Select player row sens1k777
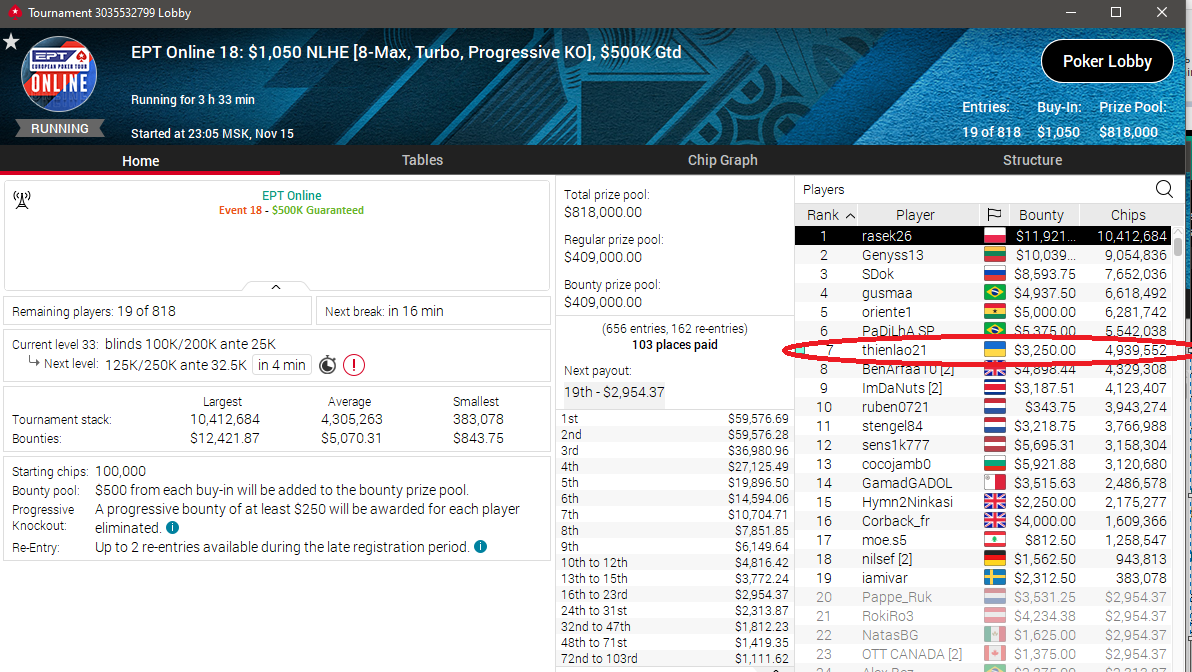The image size is (1192, 672). 983,445
